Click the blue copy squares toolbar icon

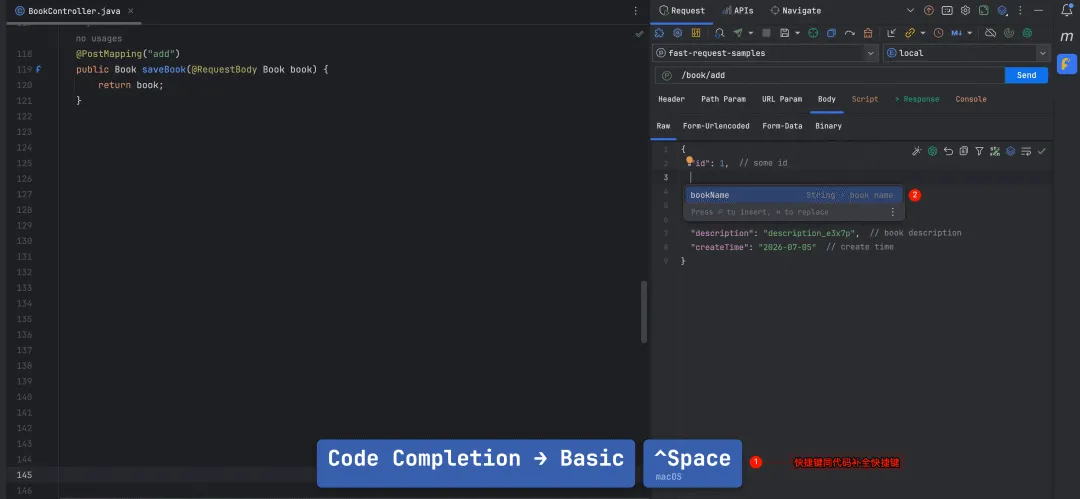831,33
